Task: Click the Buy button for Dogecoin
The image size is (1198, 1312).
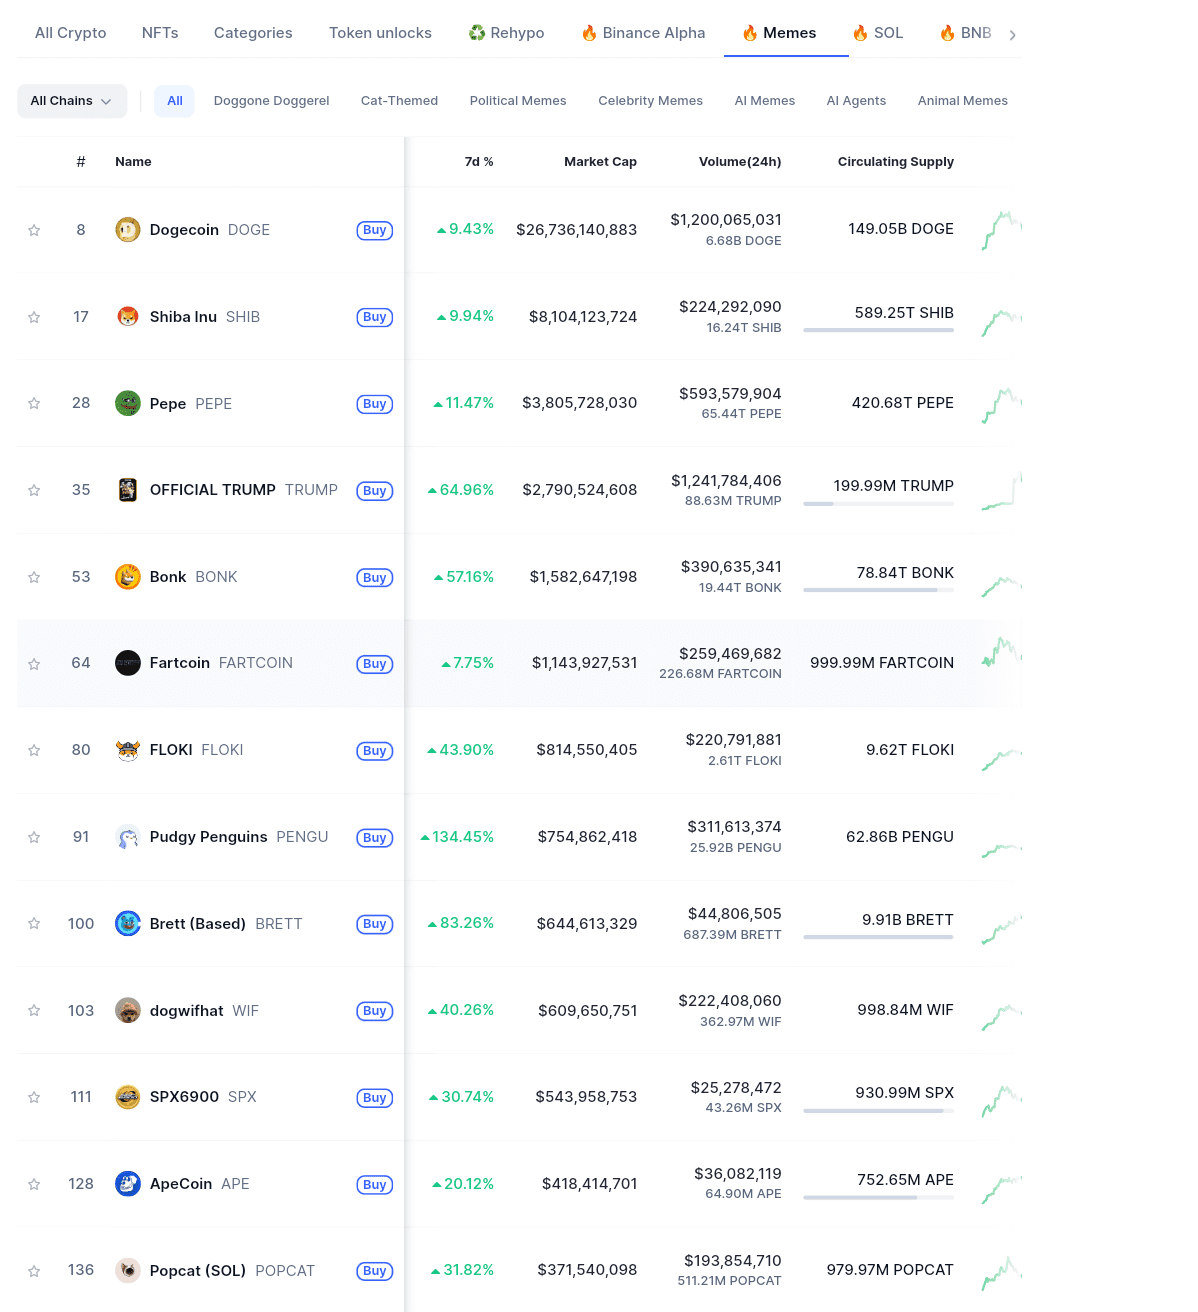Action: point(374,230)
